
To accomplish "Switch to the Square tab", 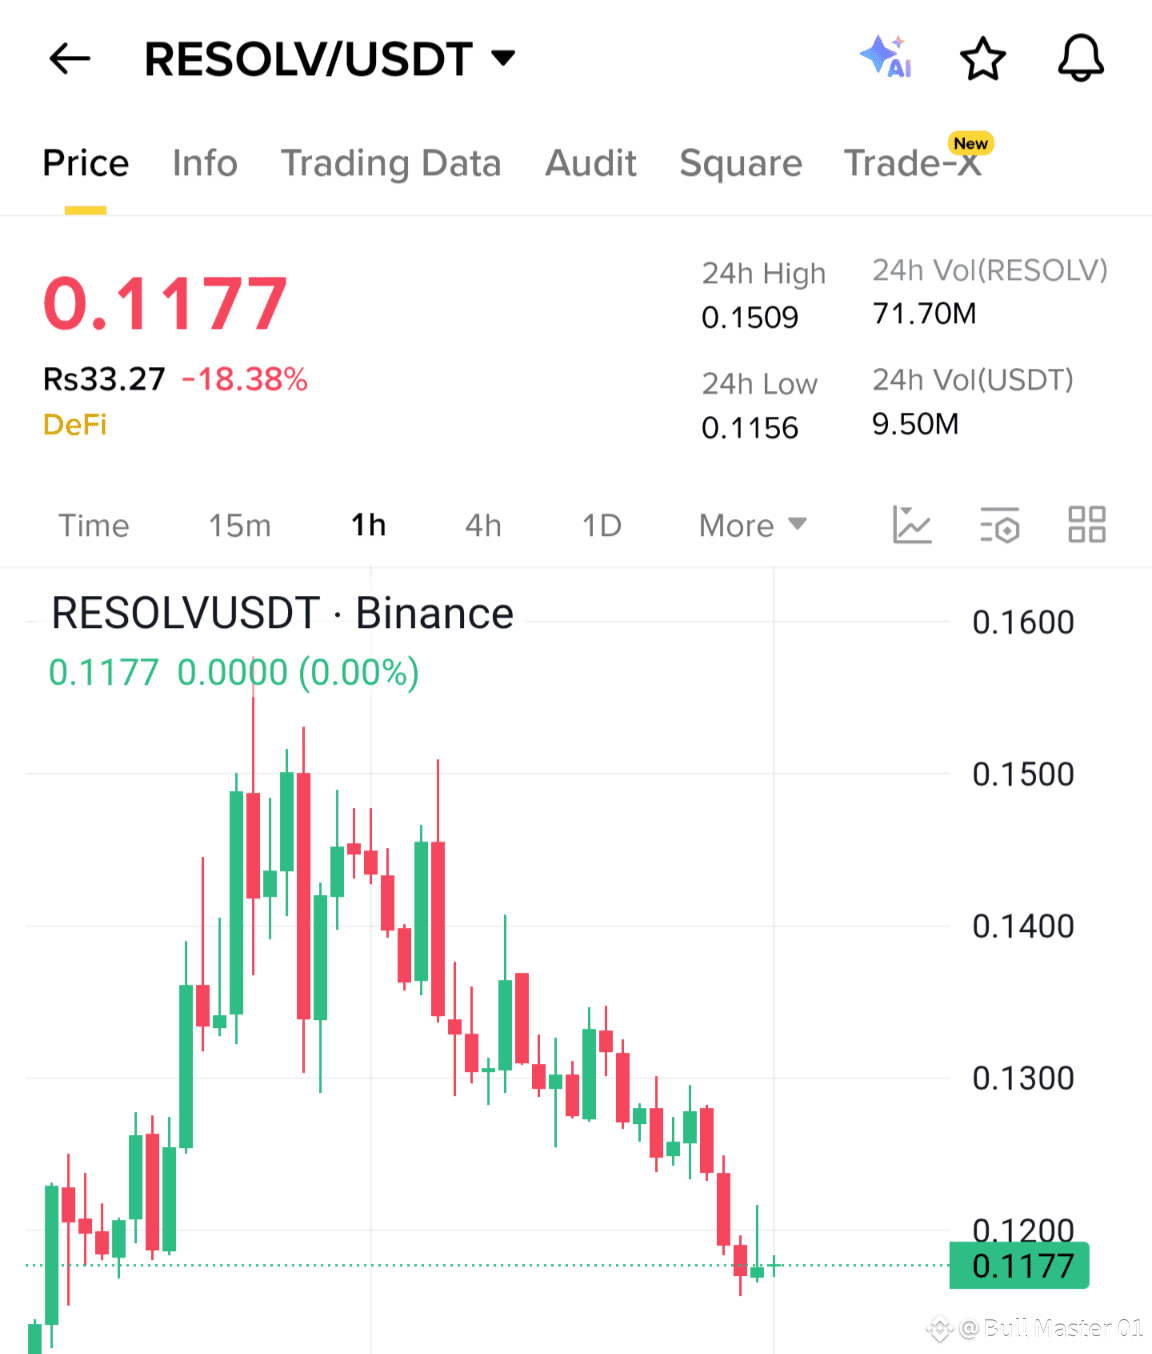I will coord(740,163).
